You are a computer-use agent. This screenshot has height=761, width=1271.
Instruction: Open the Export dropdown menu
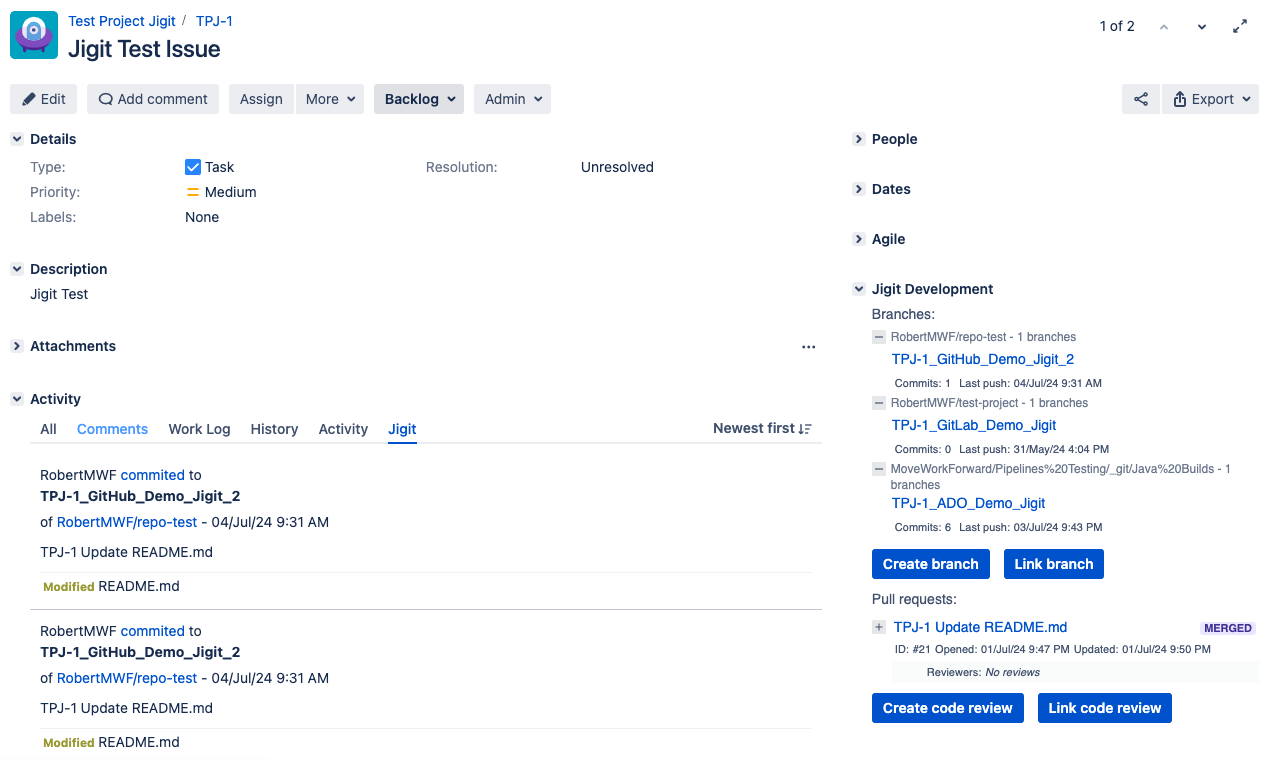1211,99
